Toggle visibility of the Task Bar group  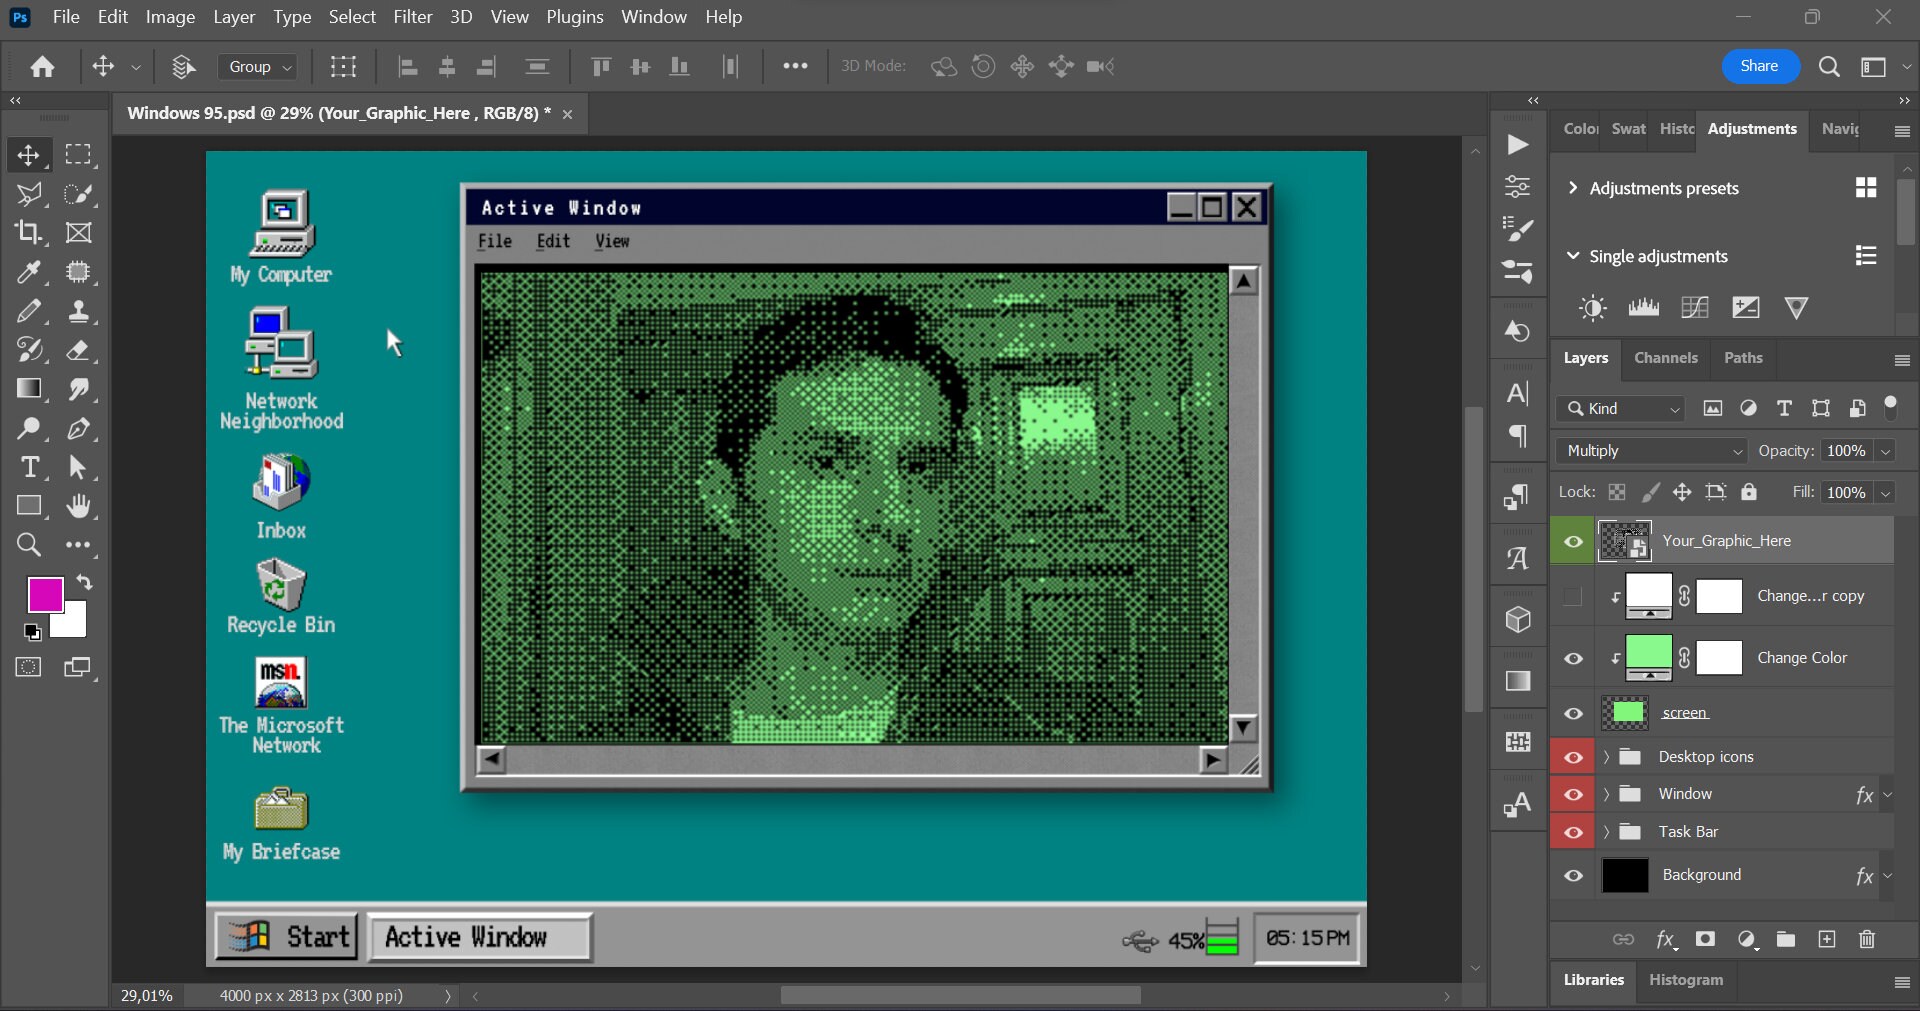1573,832
